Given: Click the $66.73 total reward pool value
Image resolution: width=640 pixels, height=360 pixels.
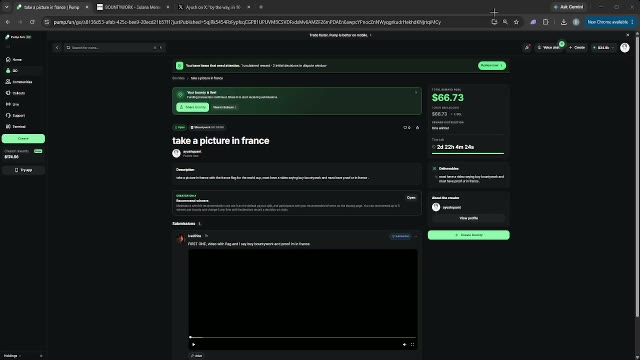Looking at the screenshot, I should pos(448,98).
